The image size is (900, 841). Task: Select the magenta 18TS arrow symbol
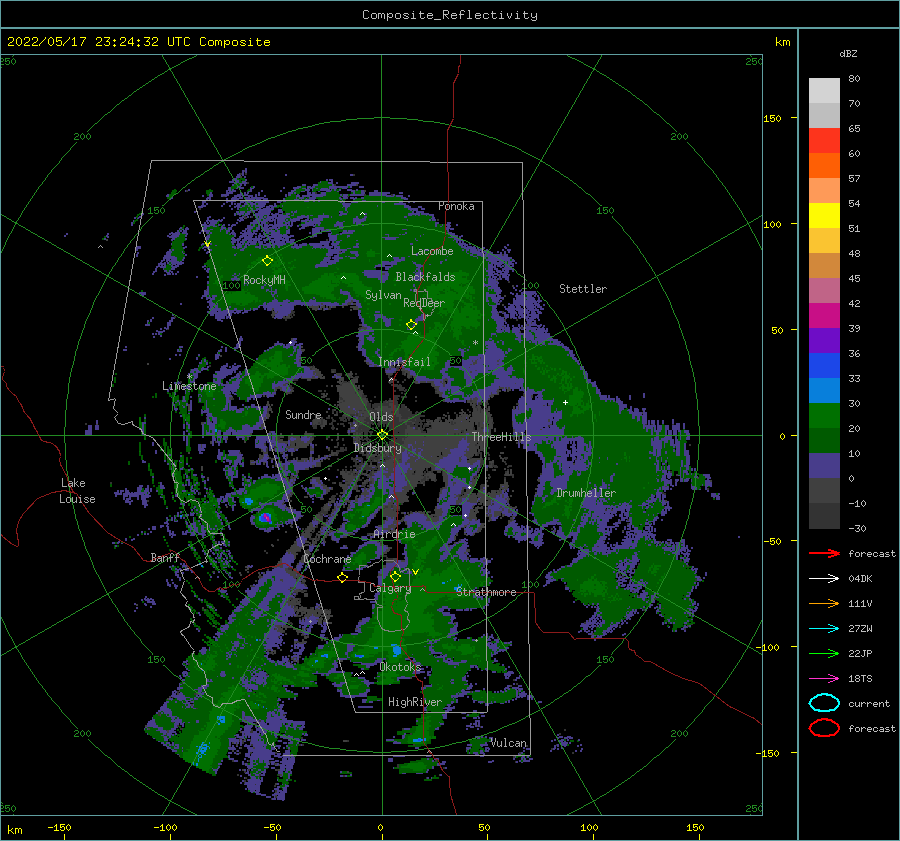point(824,679)
